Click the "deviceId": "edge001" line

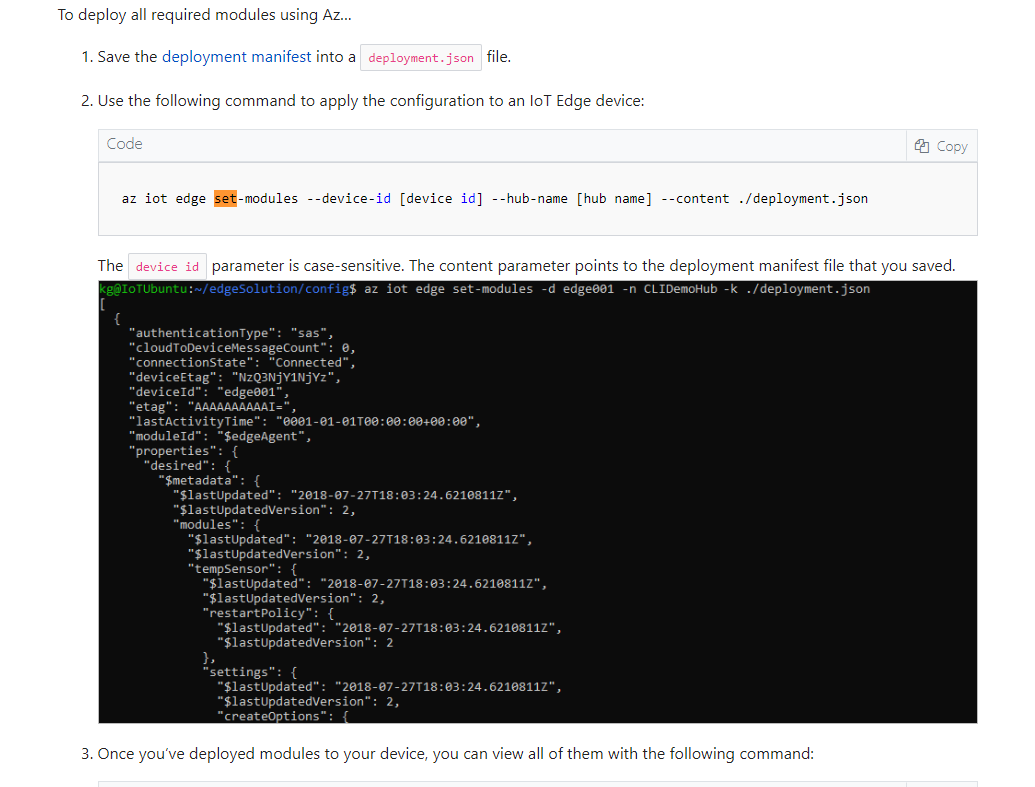tap(209, 392)
